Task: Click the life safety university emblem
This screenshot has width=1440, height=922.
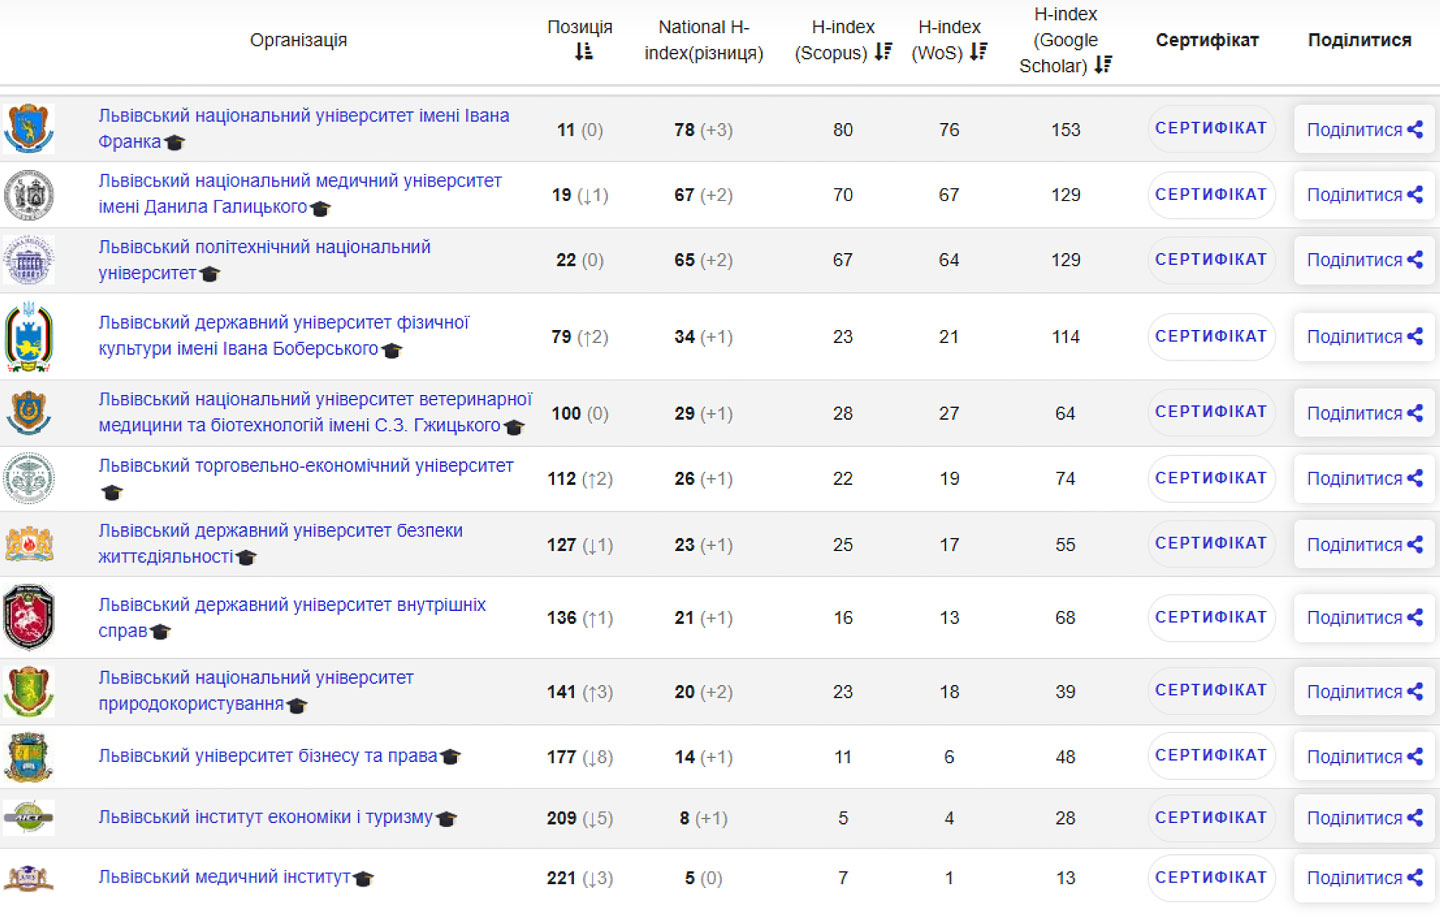Action: [x=29, y=545]
